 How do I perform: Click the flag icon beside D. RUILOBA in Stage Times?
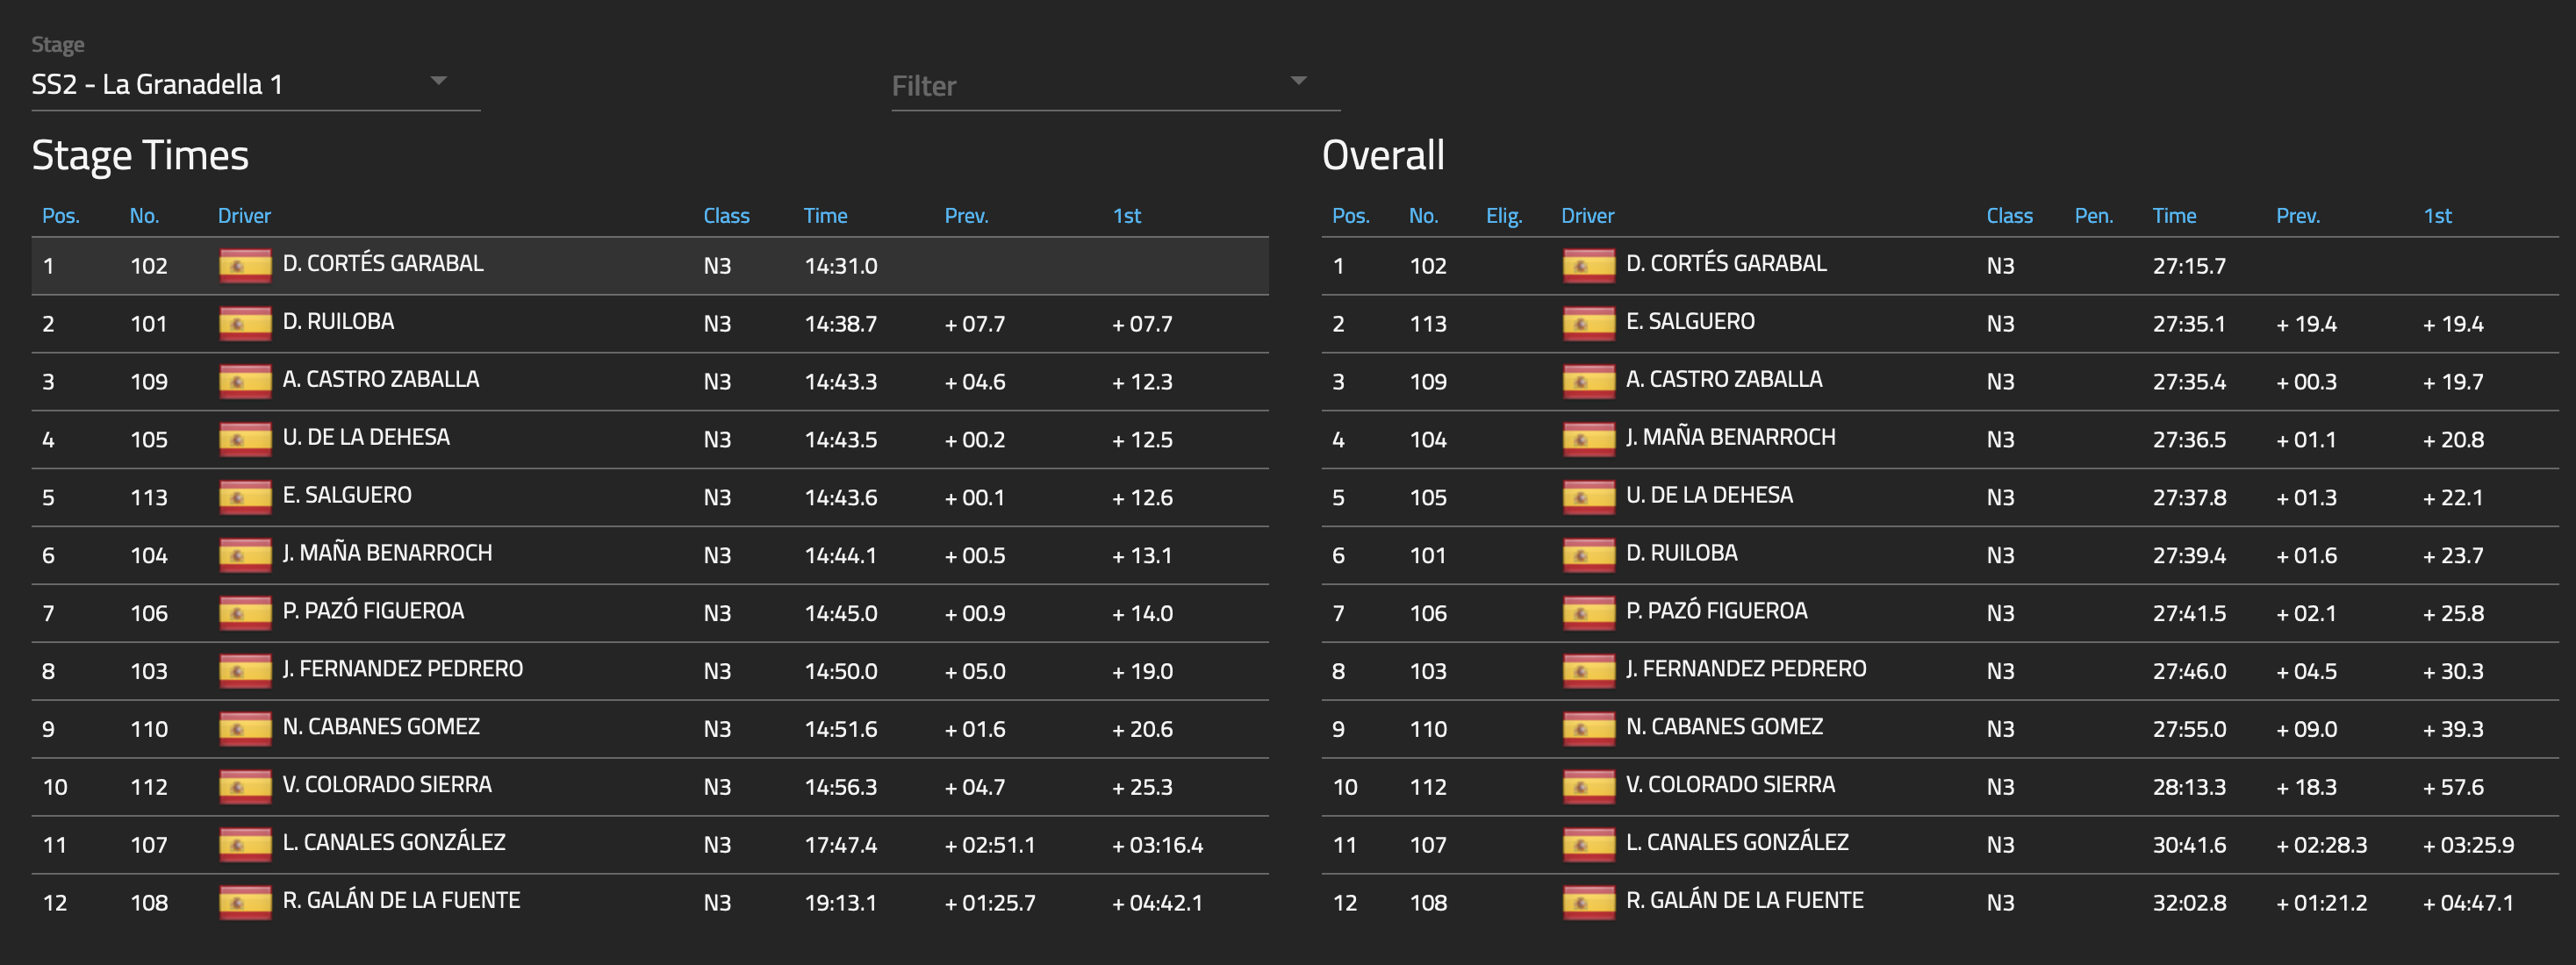245,323
